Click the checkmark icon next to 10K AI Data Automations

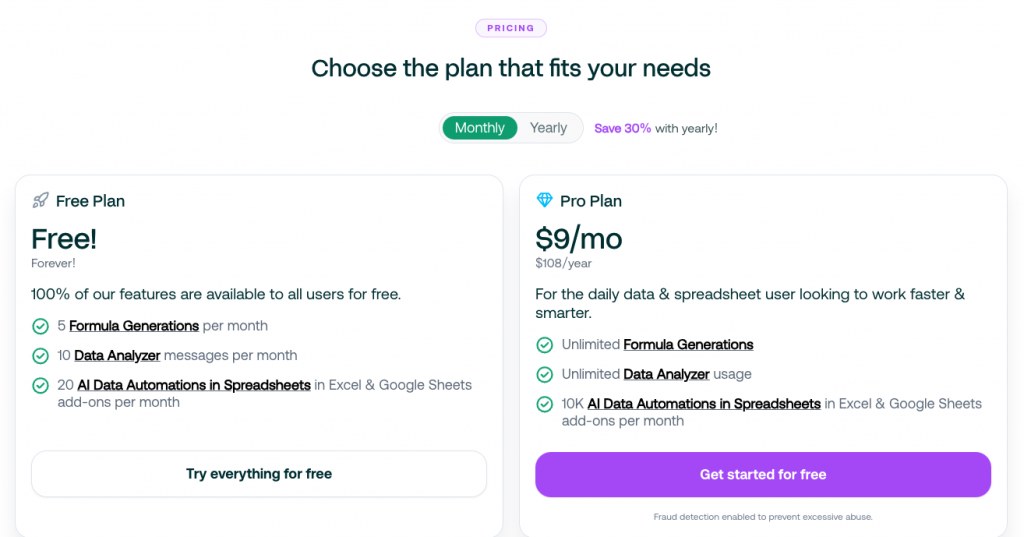(544, 404)
